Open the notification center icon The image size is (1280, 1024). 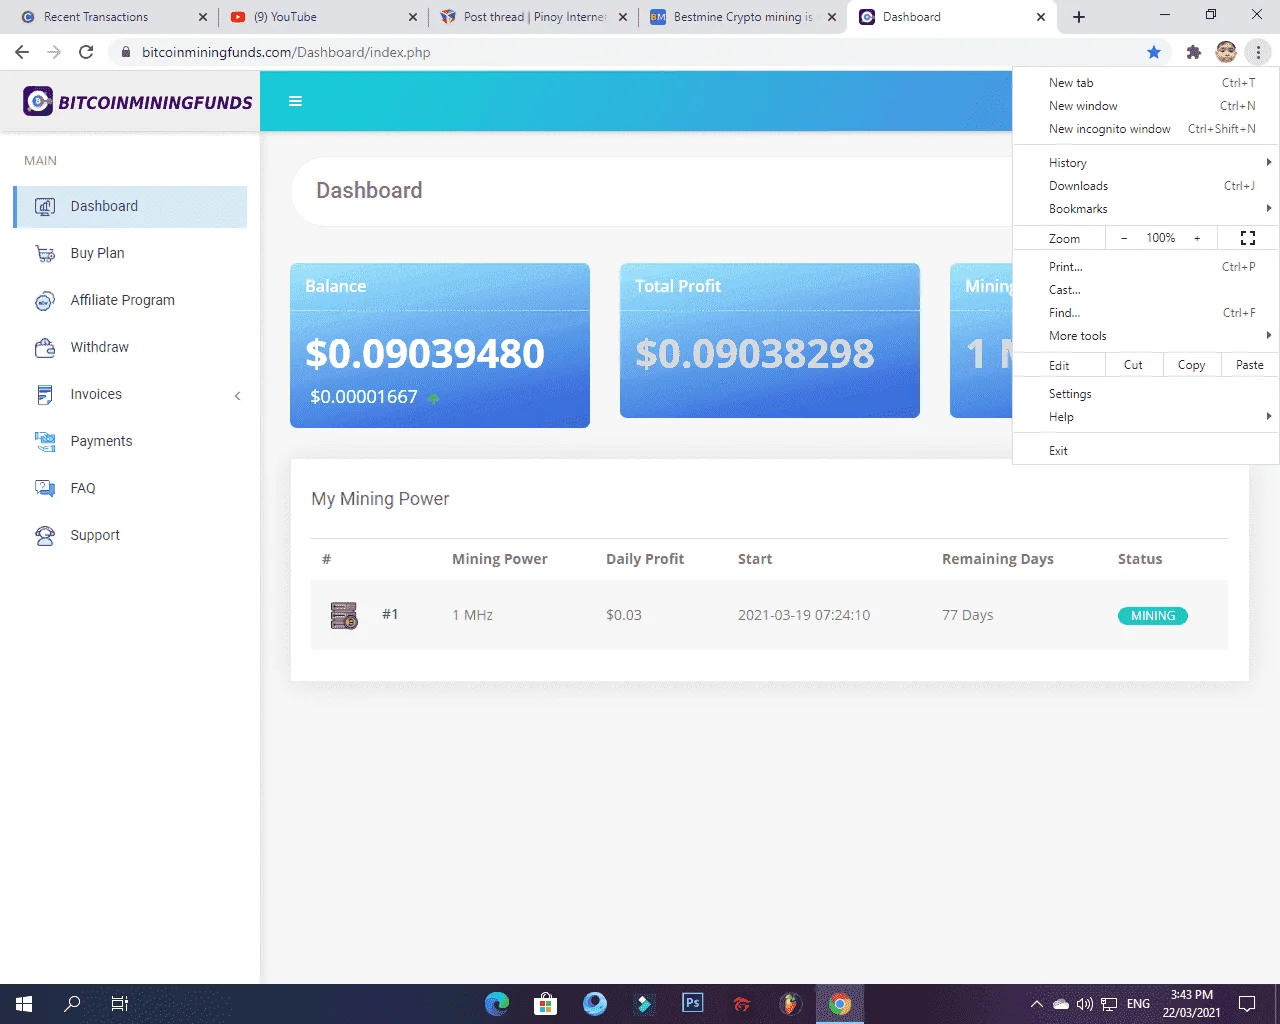click(x=1247, y=1004)
